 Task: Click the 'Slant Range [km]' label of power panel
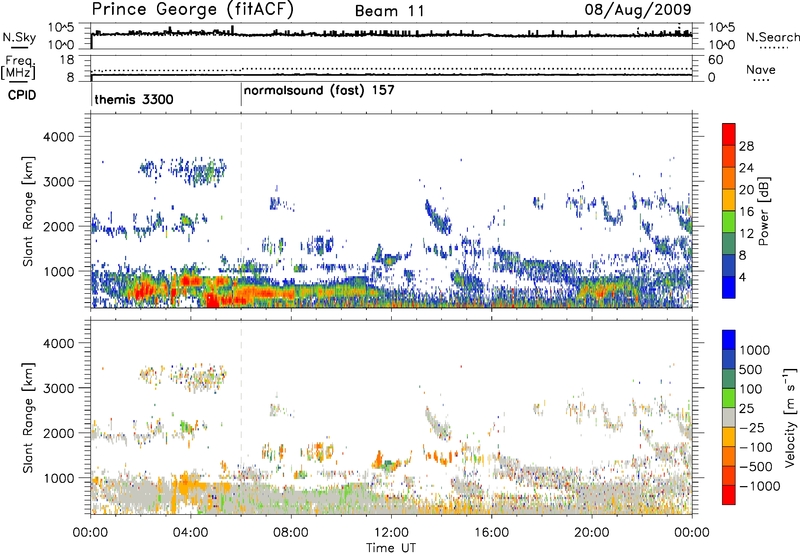tap(28, 211)
